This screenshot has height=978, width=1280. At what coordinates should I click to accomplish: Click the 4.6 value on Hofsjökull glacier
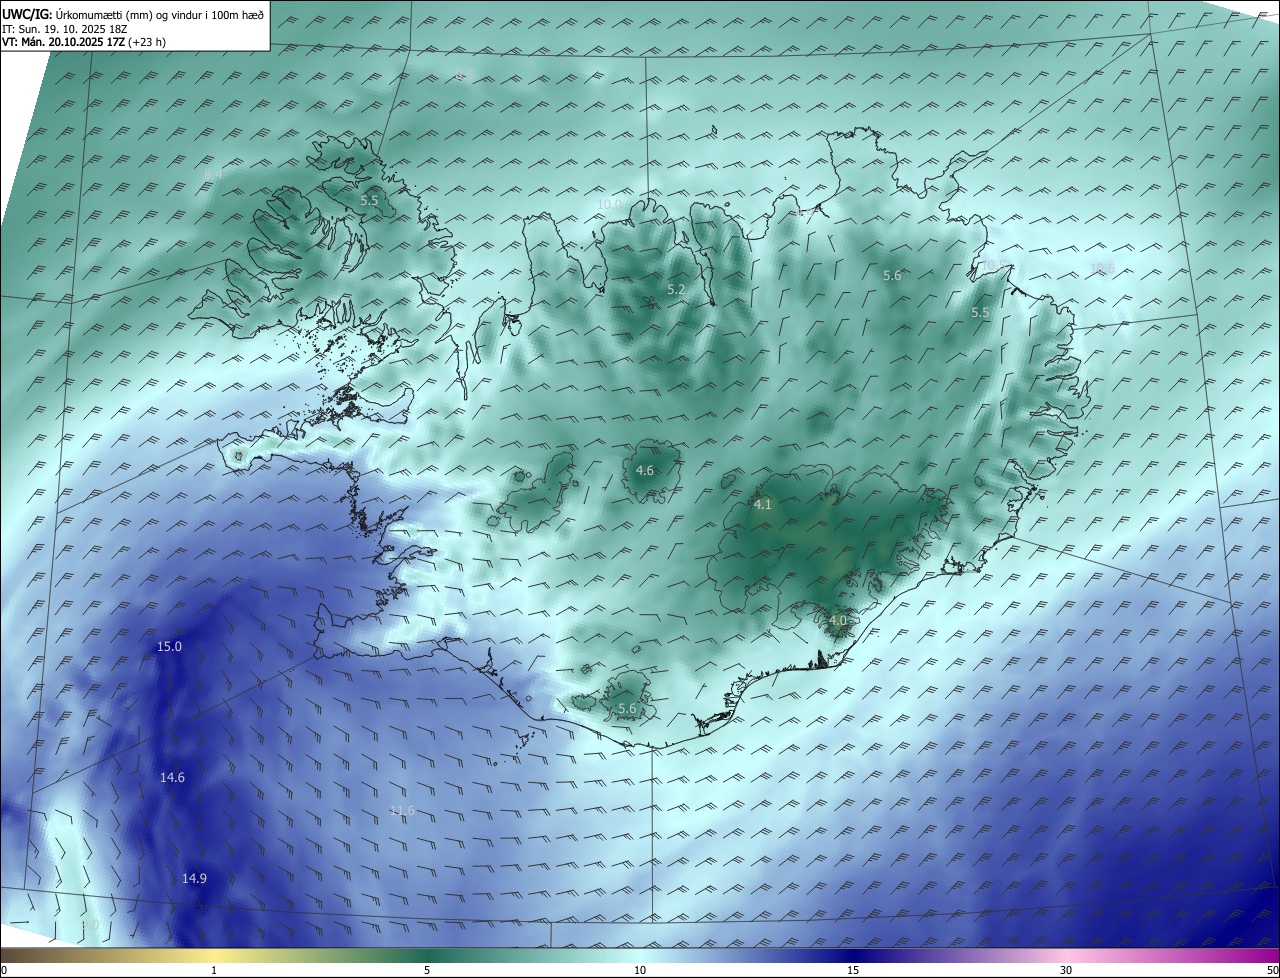645,471
